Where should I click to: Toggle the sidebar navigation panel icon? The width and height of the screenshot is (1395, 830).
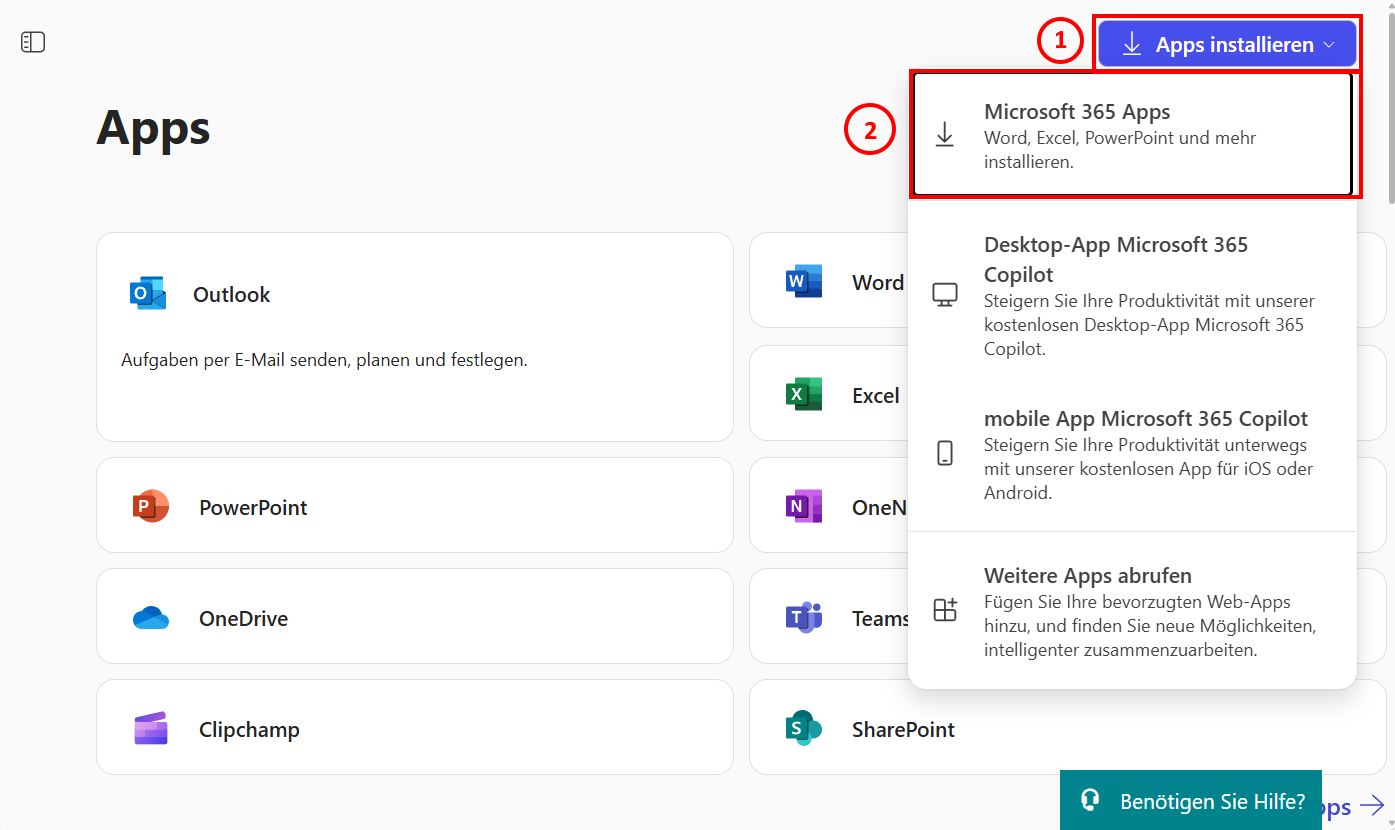33,42
